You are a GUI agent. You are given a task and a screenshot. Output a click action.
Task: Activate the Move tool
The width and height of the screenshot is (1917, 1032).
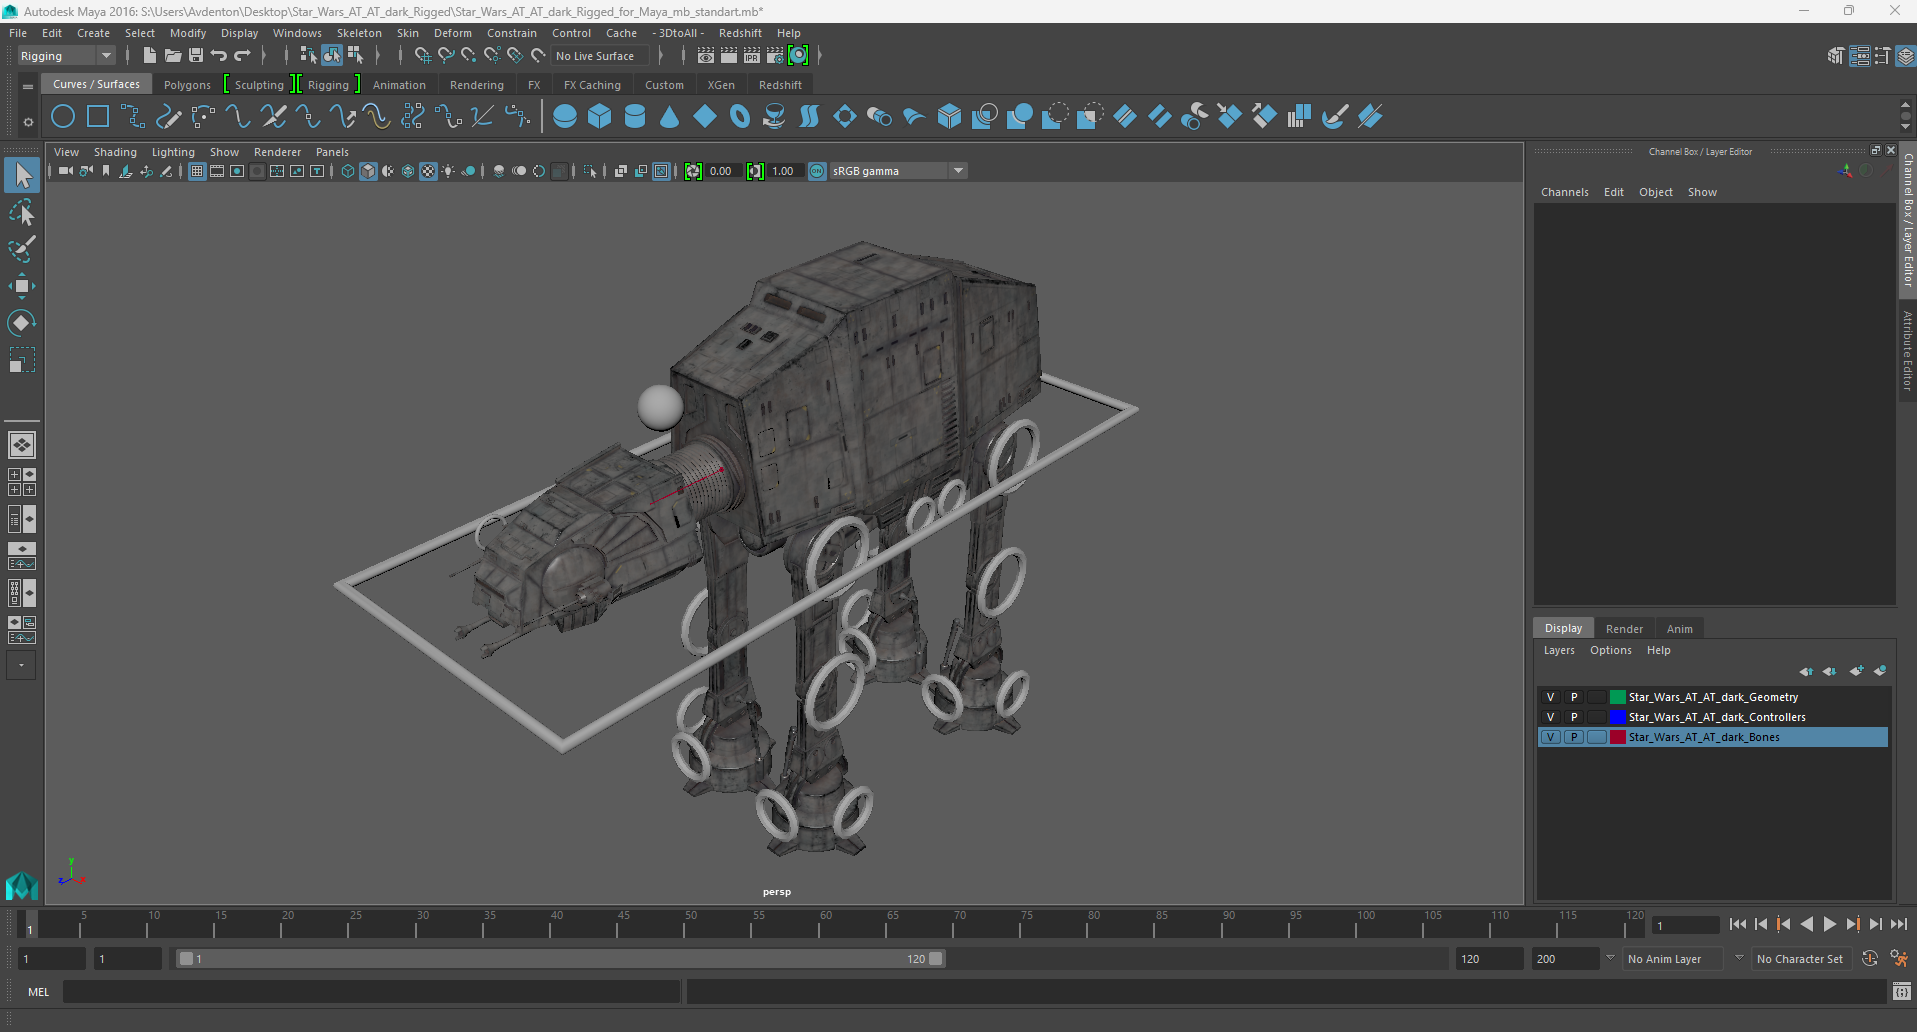22,286
